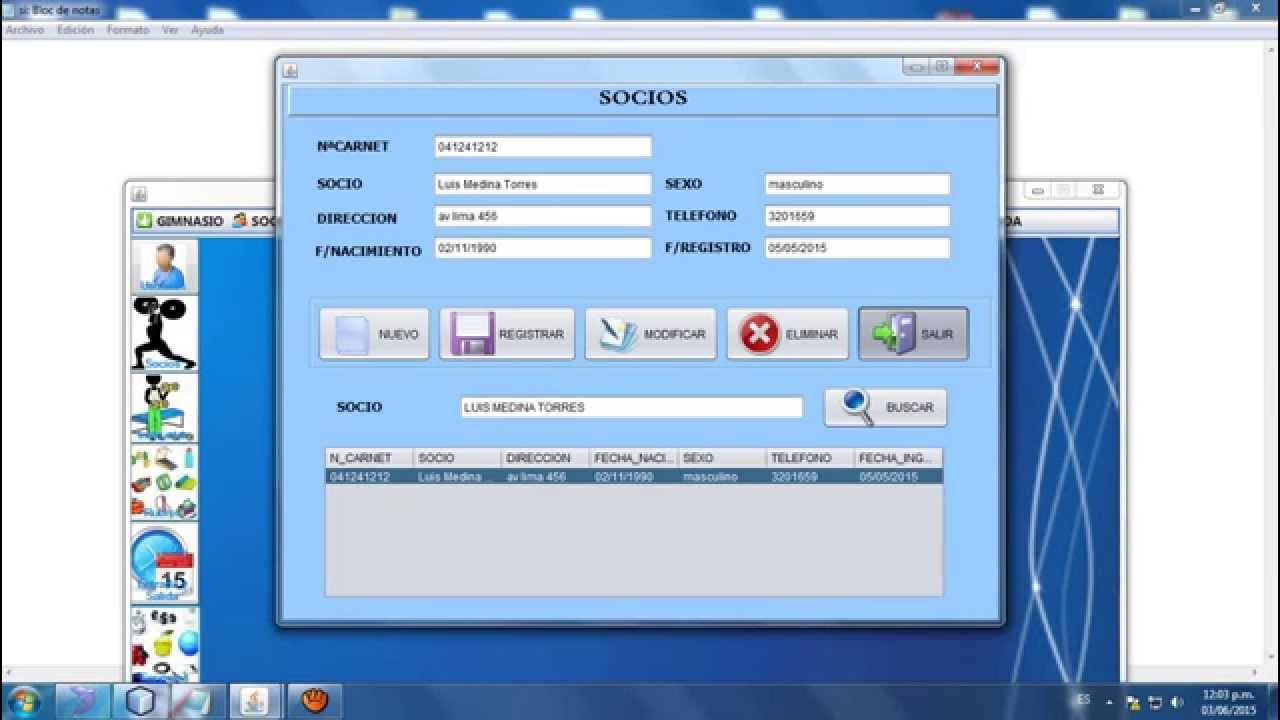Viewport: 1280px width, 720px height.
Task: Click the DIRECCION input field
Action: click(x=543, y=216)
